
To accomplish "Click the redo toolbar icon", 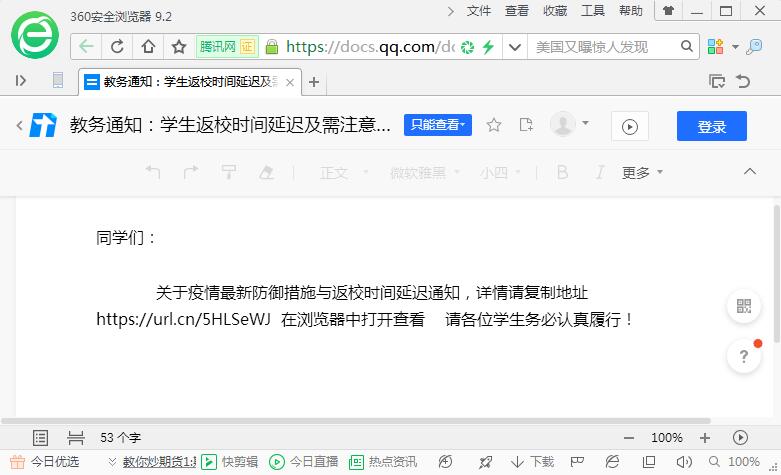I will (191, 172).
